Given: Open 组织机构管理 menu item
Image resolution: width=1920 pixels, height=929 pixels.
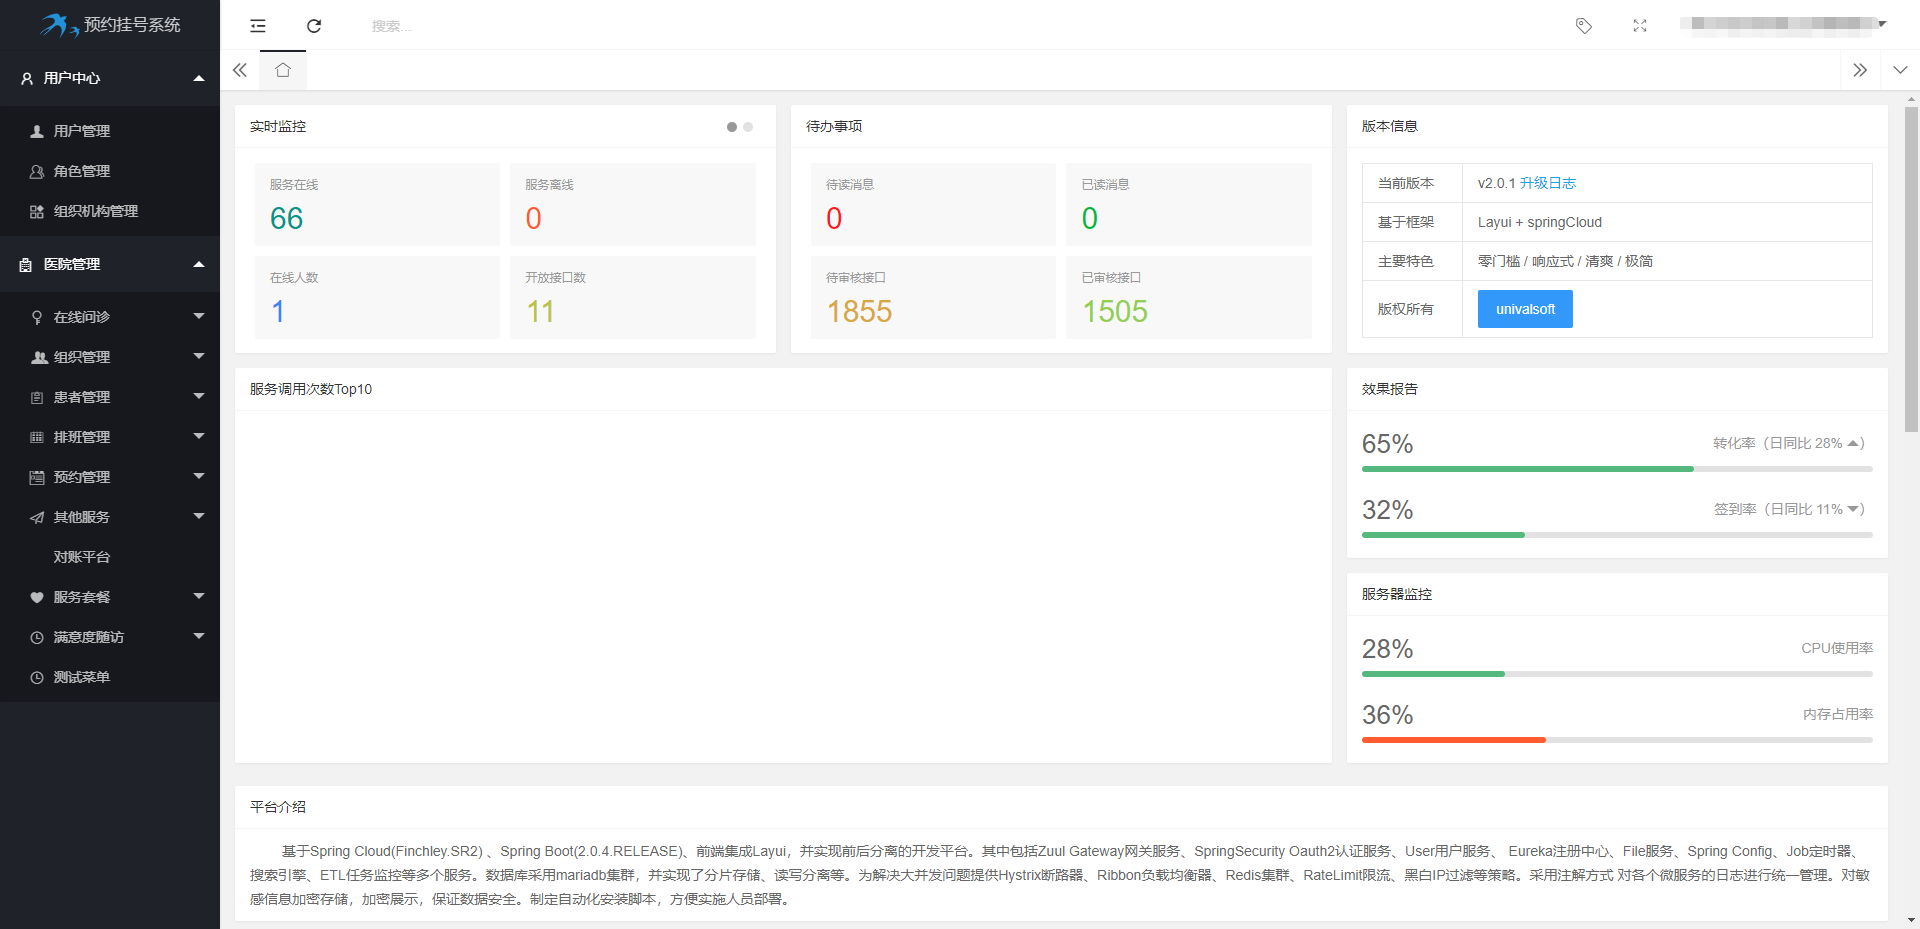Looking at the screenshot, I should [110, 211].
